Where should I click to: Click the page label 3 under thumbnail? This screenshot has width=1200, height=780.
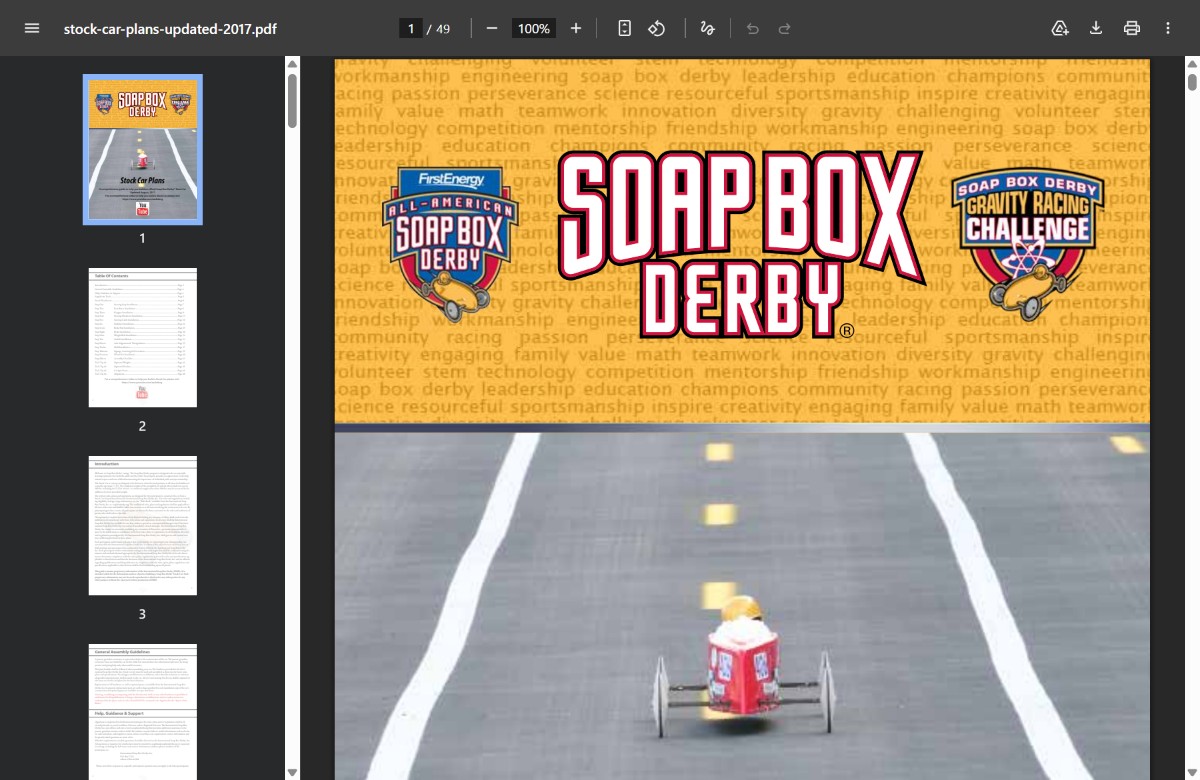coord(142,614)
